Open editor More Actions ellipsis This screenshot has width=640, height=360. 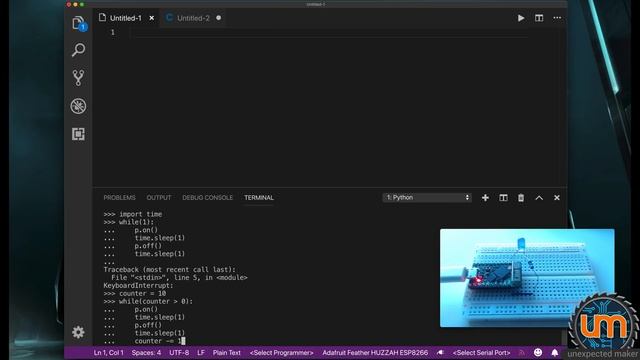(557, 18)
